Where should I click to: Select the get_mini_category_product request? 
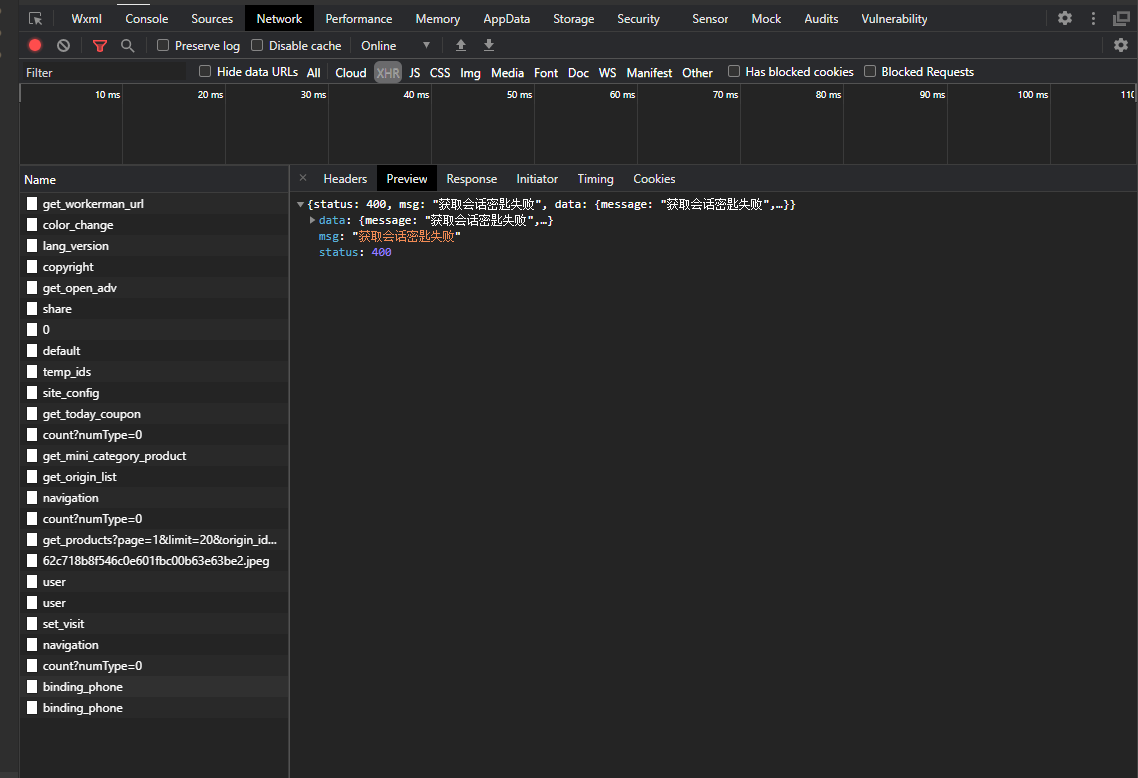[154, 456]
